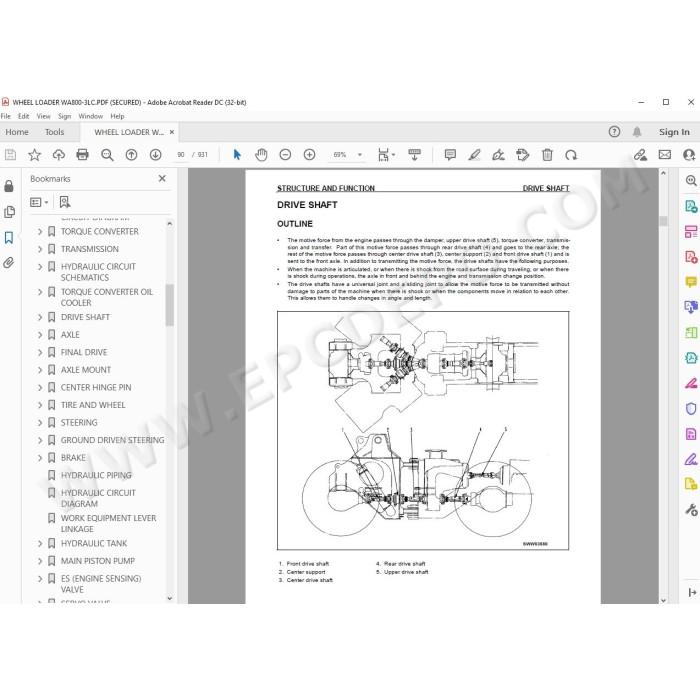Toggle the page thumbnails panel icon
Screen dimensions: 700x700
[9, 212]
